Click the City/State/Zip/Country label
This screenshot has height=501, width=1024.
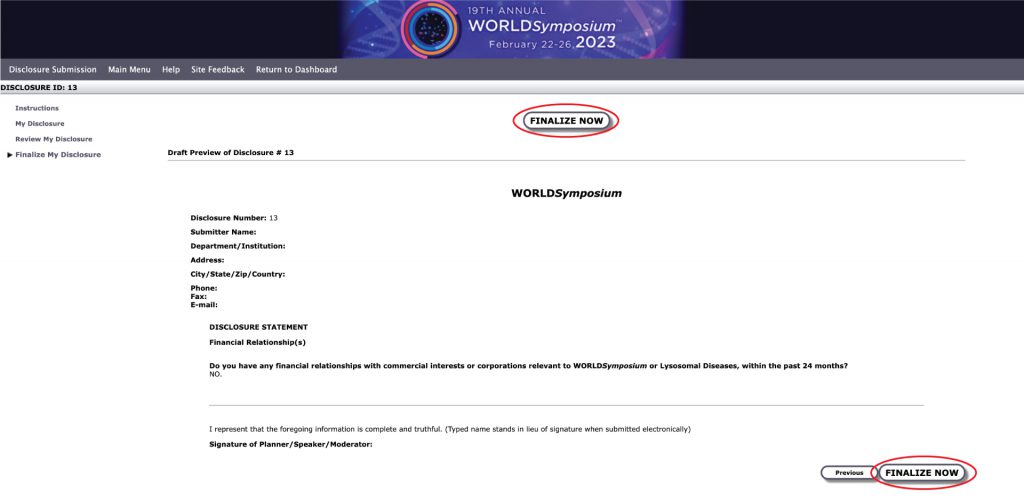click(238, 274)
